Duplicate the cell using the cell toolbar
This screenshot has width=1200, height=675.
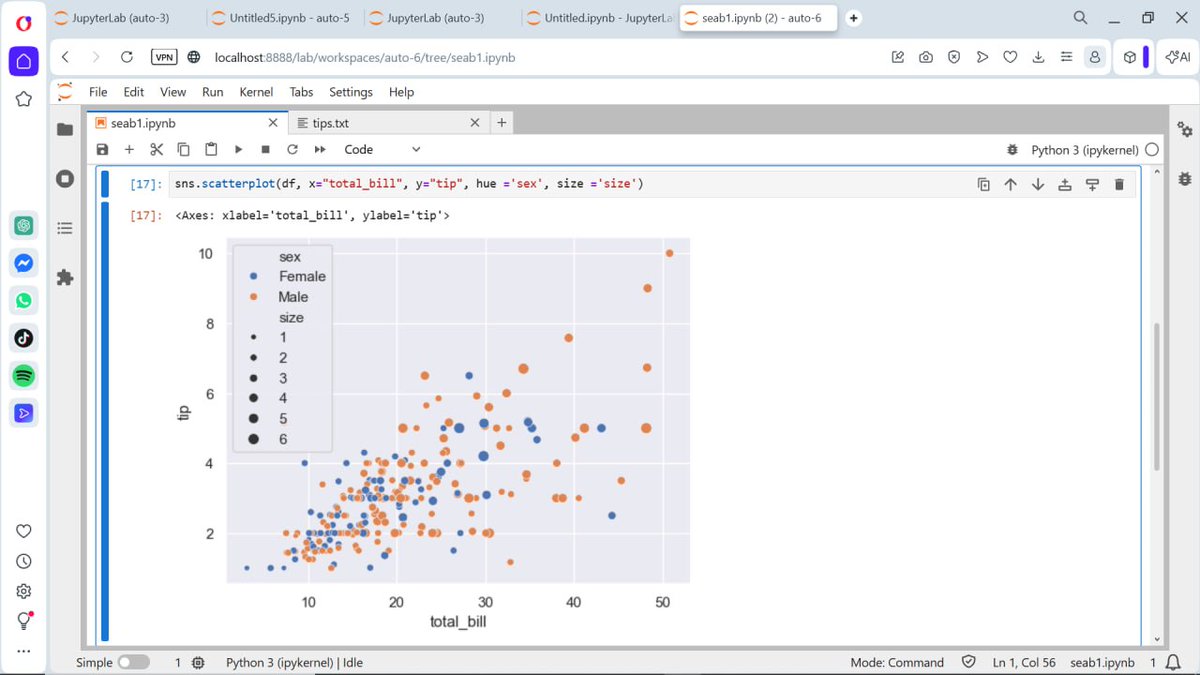point(984,184)
